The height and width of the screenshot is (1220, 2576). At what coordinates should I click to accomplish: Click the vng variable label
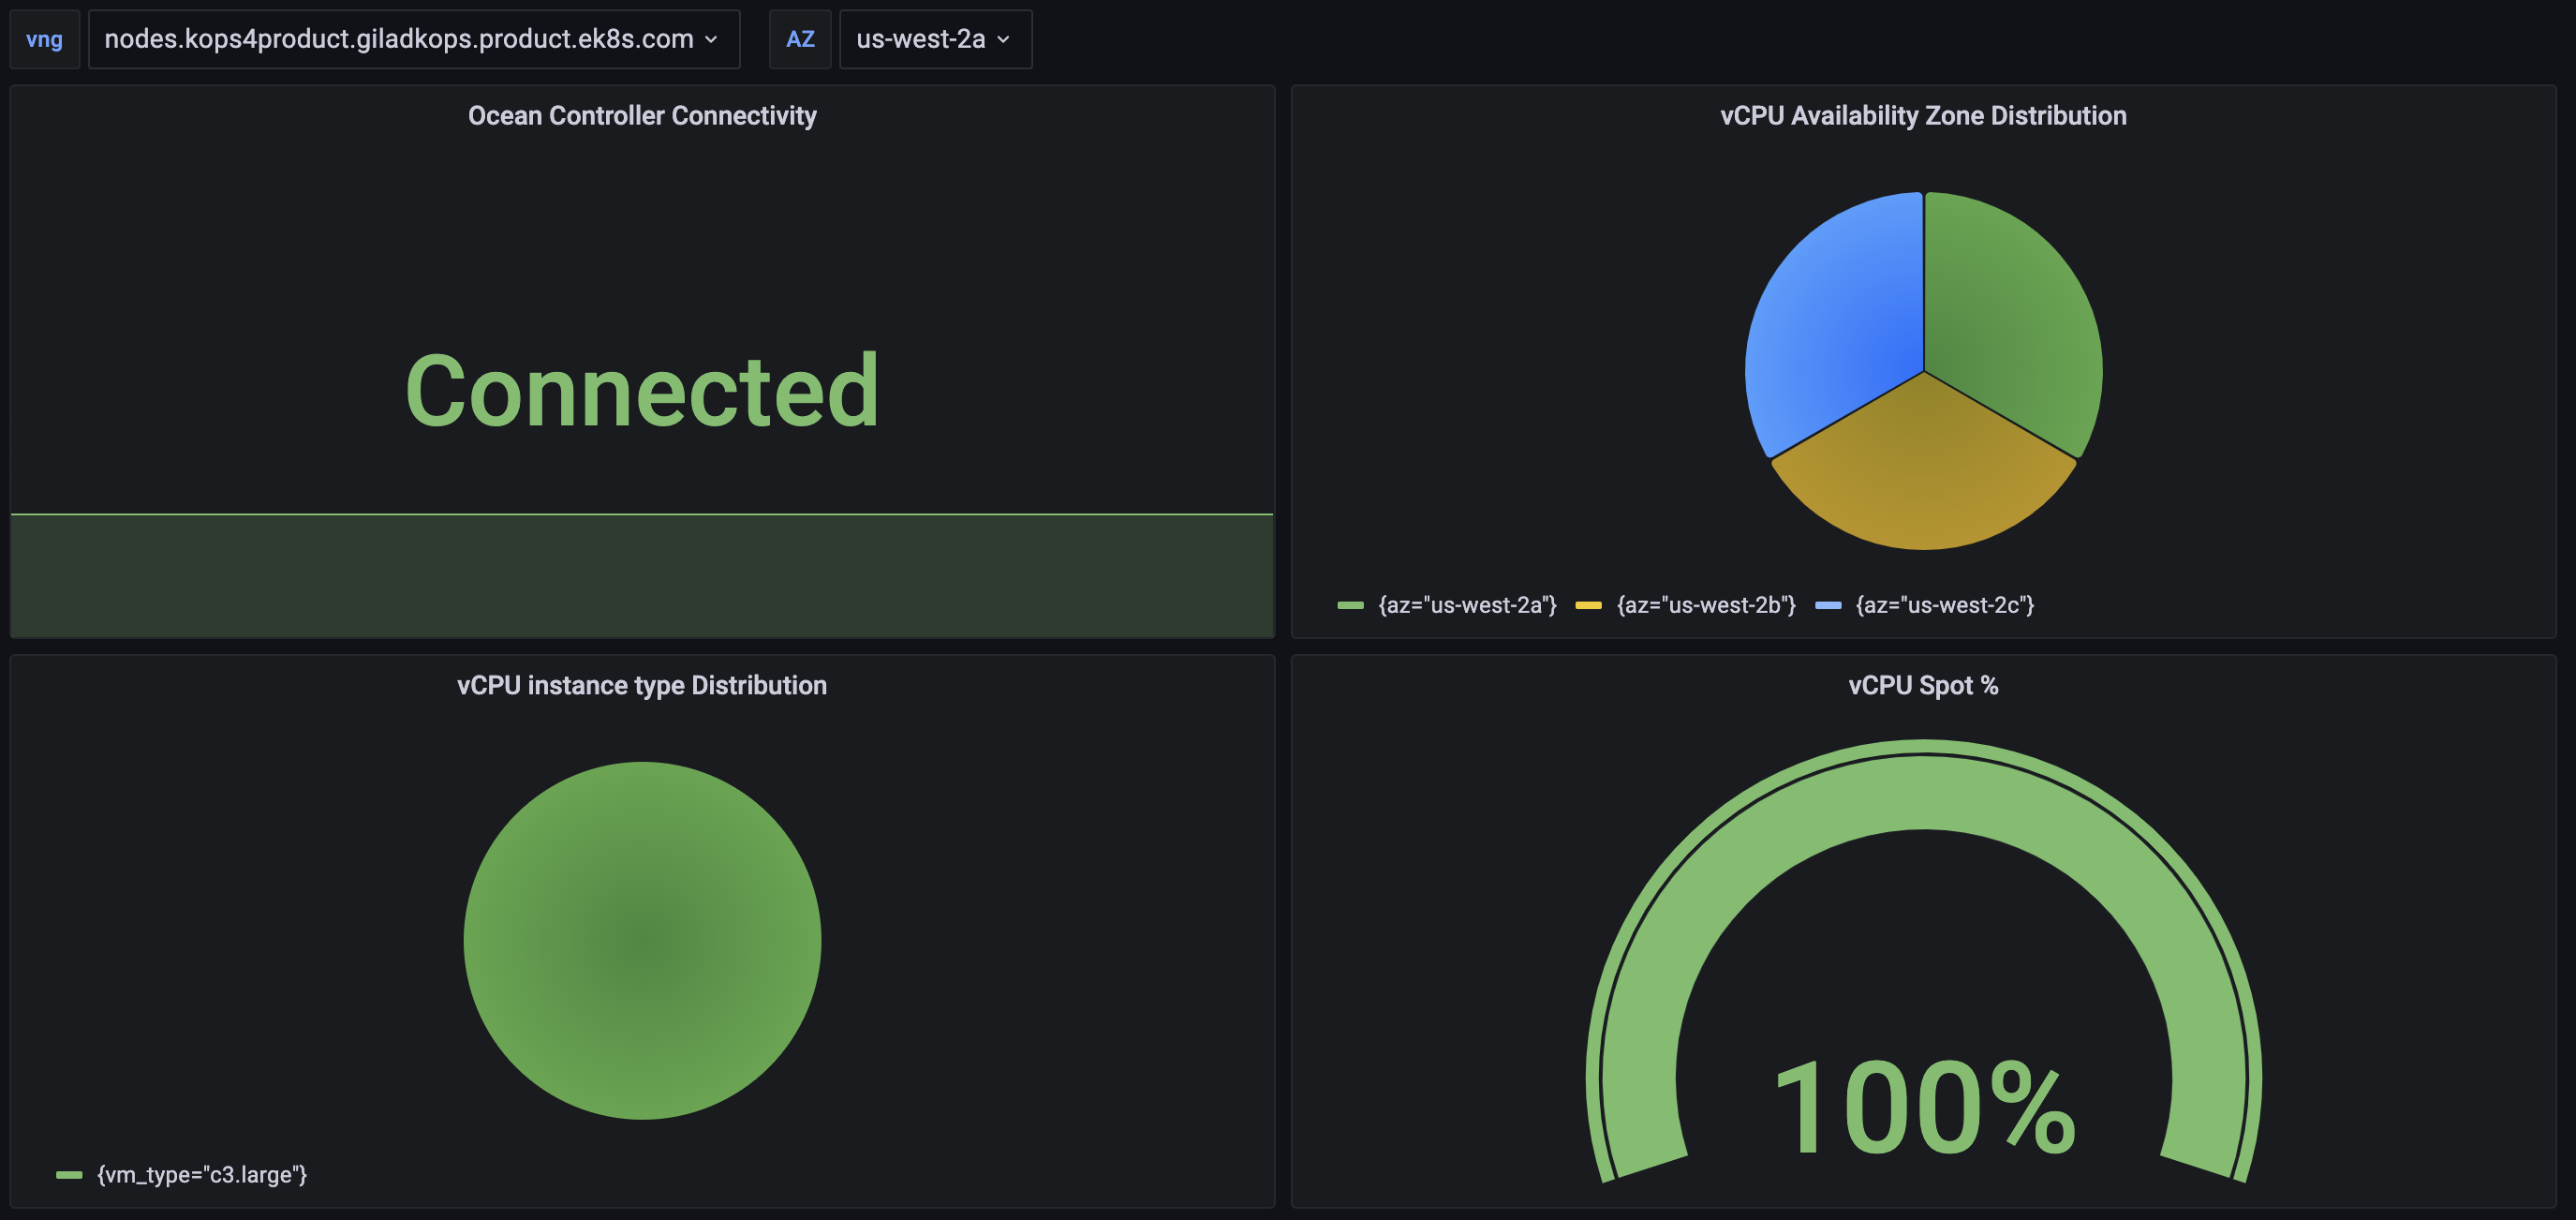(x=44, y=39)
